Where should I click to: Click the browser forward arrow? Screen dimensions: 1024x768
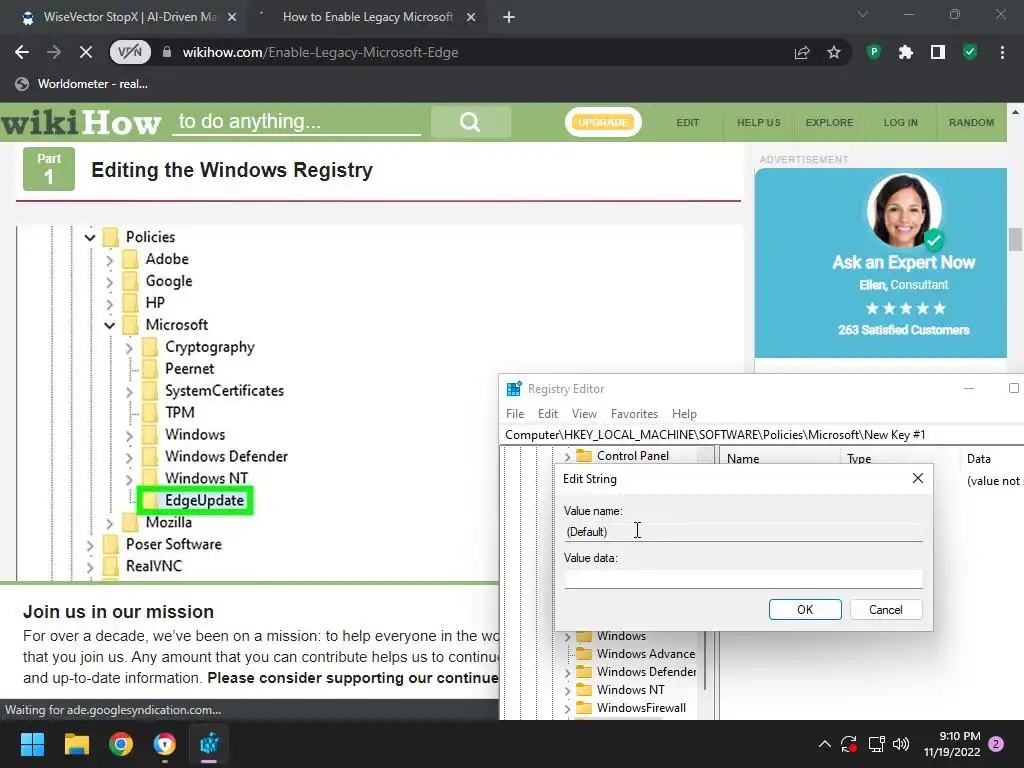pyautogui.click(x=54, y=52)
